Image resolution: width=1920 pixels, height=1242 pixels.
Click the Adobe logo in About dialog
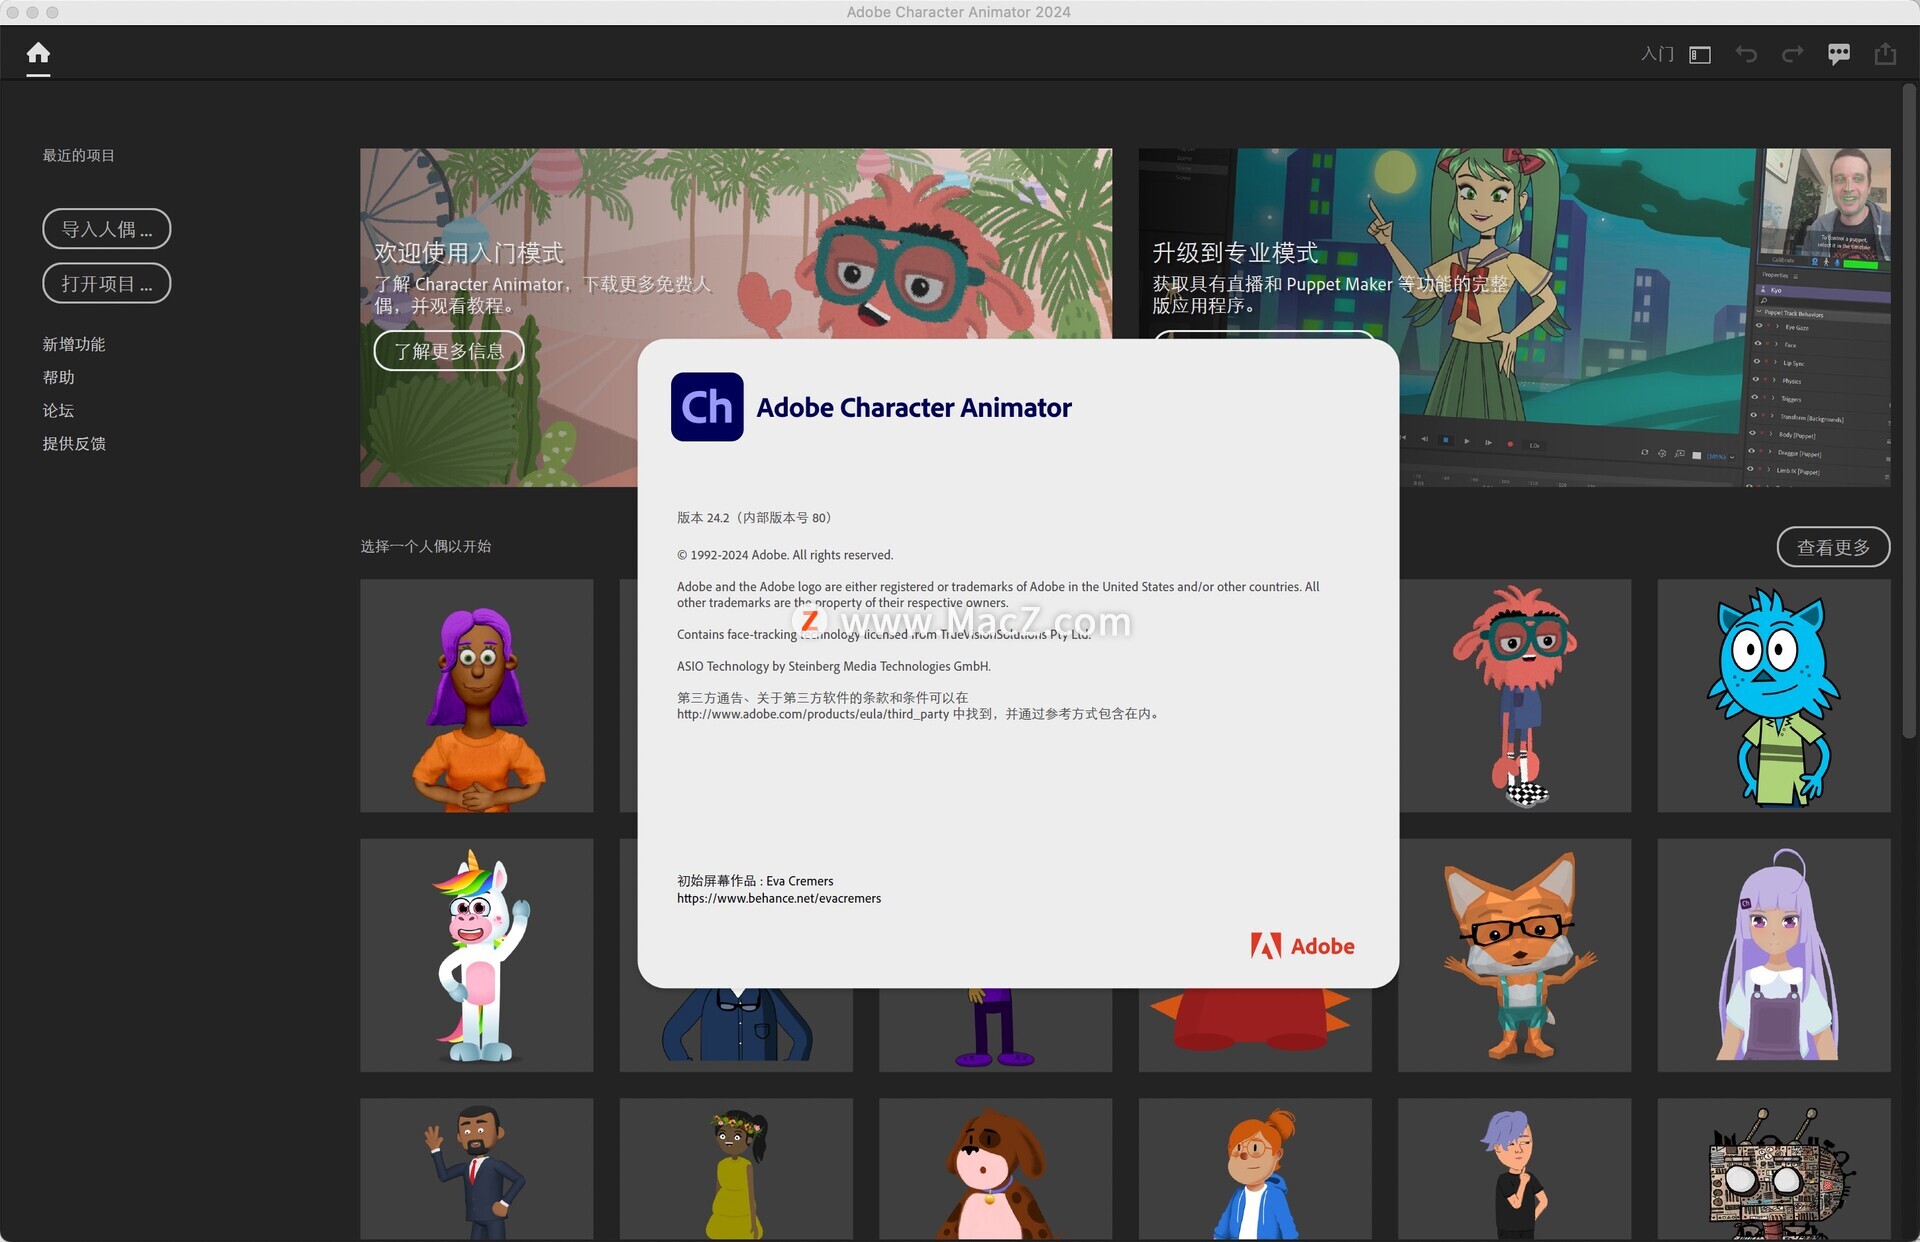point(1302,946)
